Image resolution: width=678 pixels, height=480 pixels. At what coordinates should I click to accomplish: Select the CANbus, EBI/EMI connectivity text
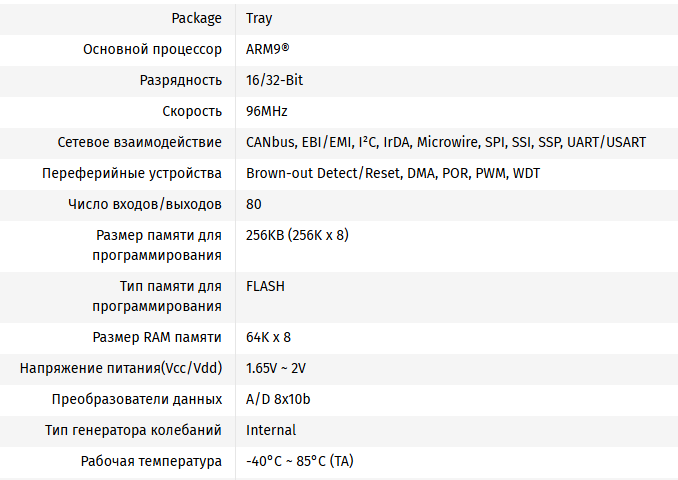pos(446,142)
